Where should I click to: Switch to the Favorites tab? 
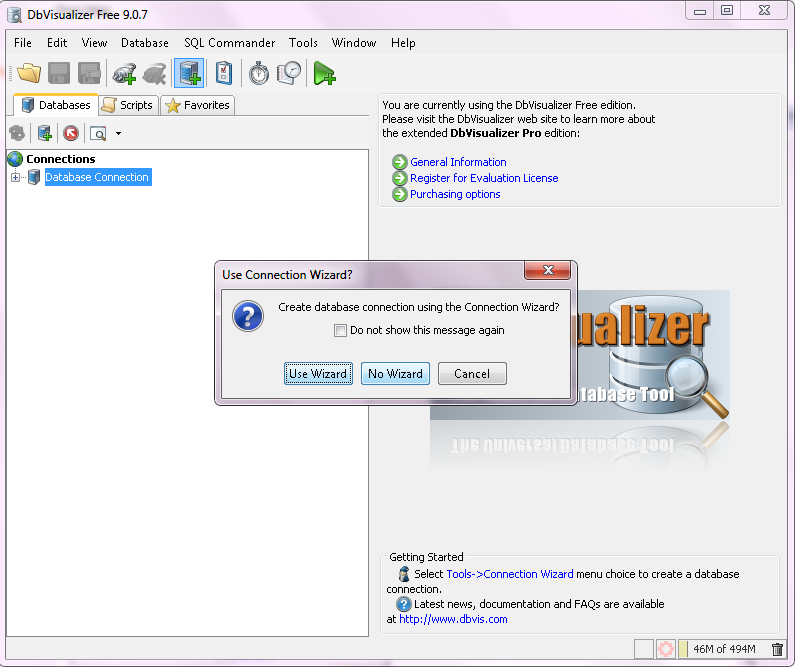(x=198, y=105)
